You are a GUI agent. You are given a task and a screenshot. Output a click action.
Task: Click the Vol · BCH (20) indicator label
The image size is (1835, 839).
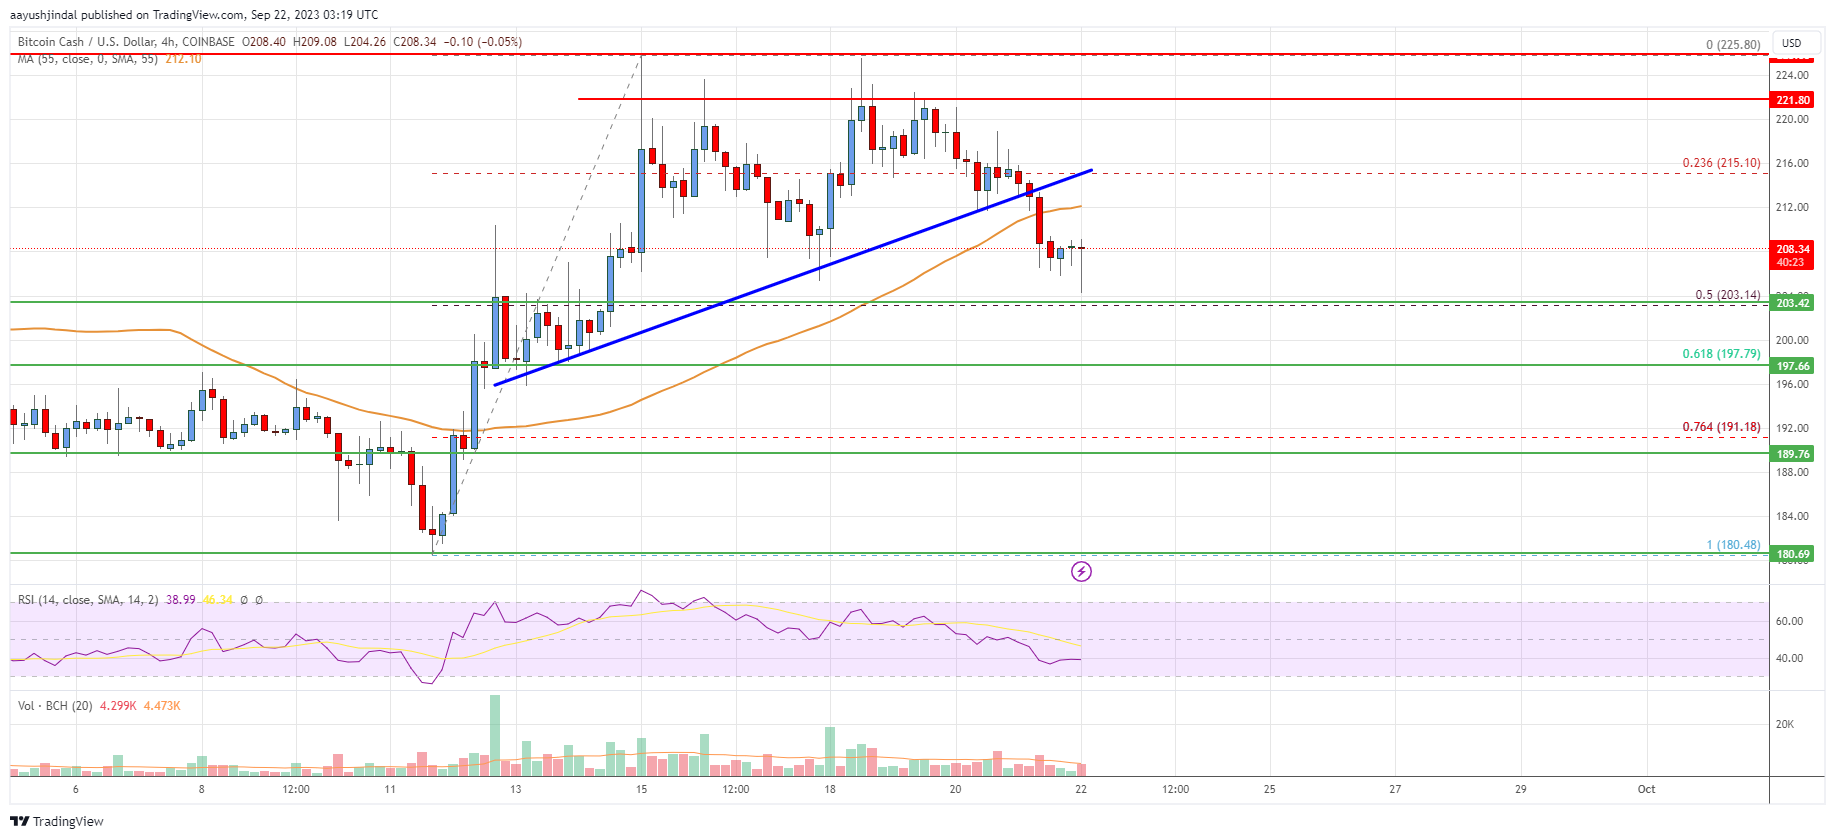(55, 706)
